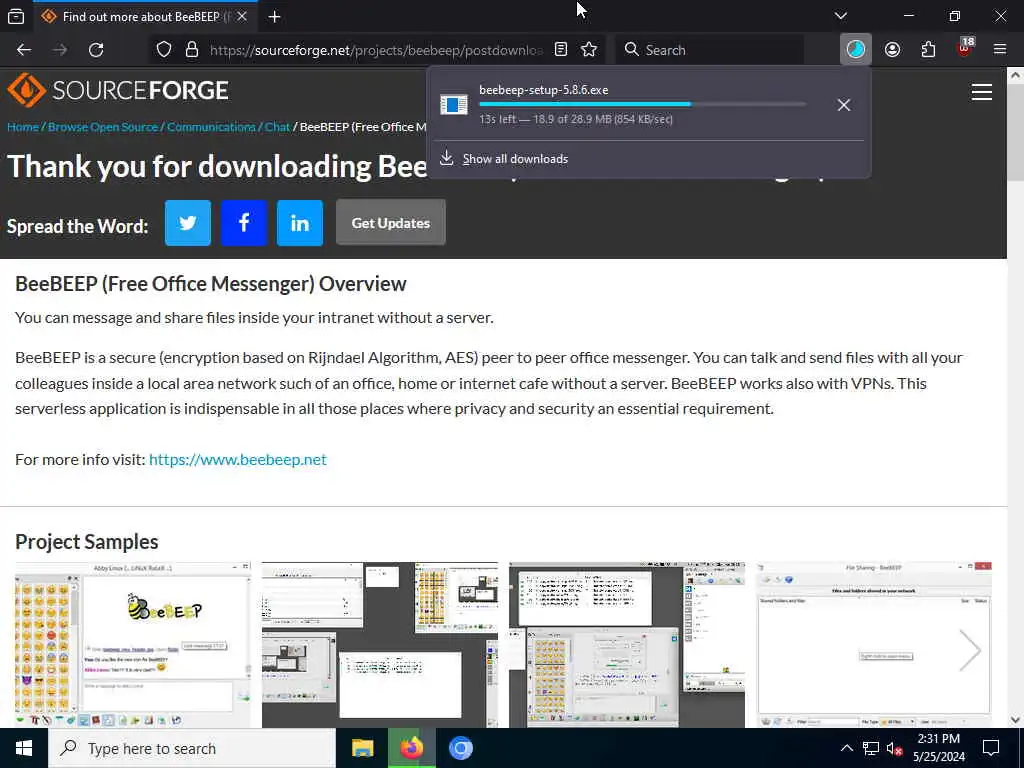Click scrollbar down arrow
1024x768 pixels.
click(1016, 720)
